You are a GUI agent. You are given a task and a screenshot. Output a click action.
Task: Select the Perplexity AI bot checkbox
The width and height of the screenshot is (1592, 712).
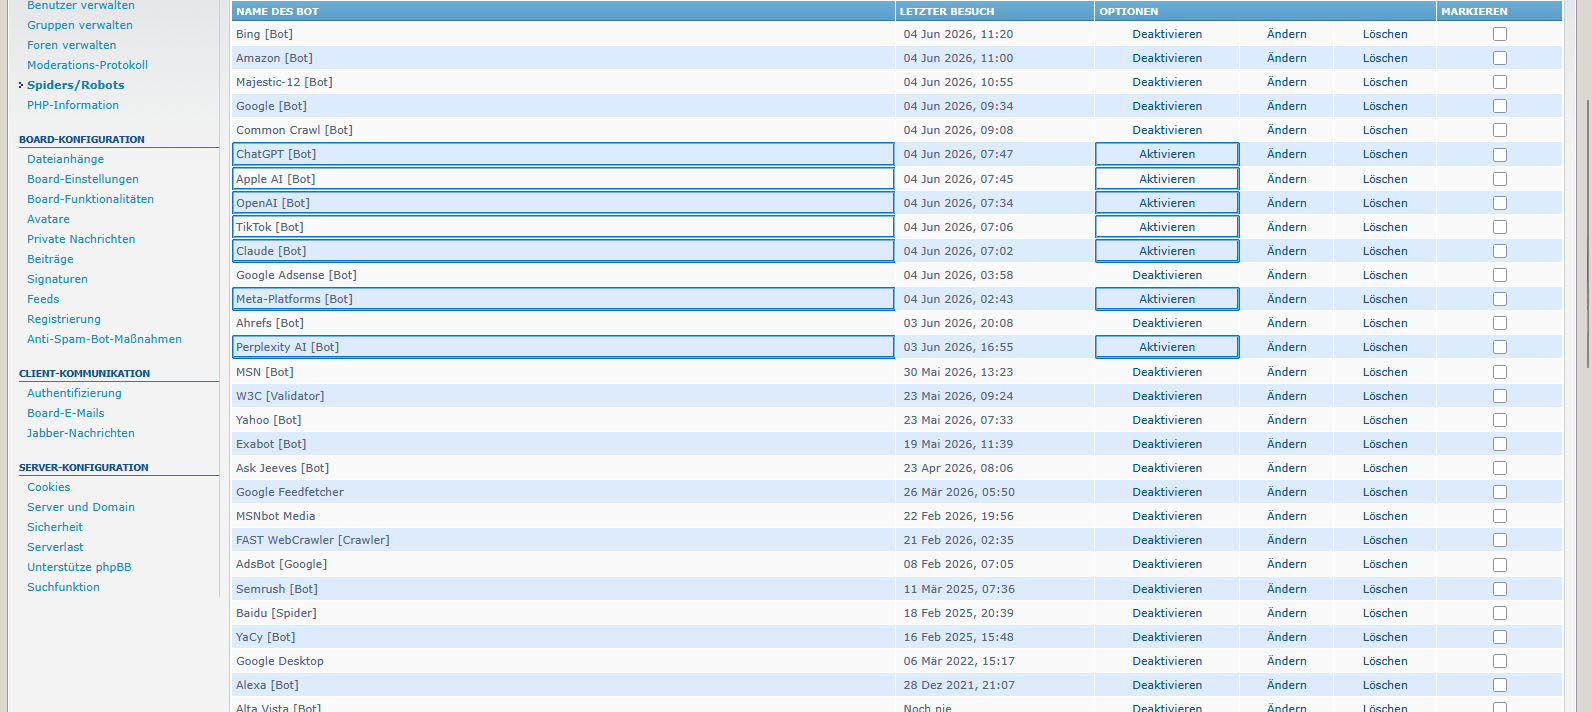point(1500,347)
